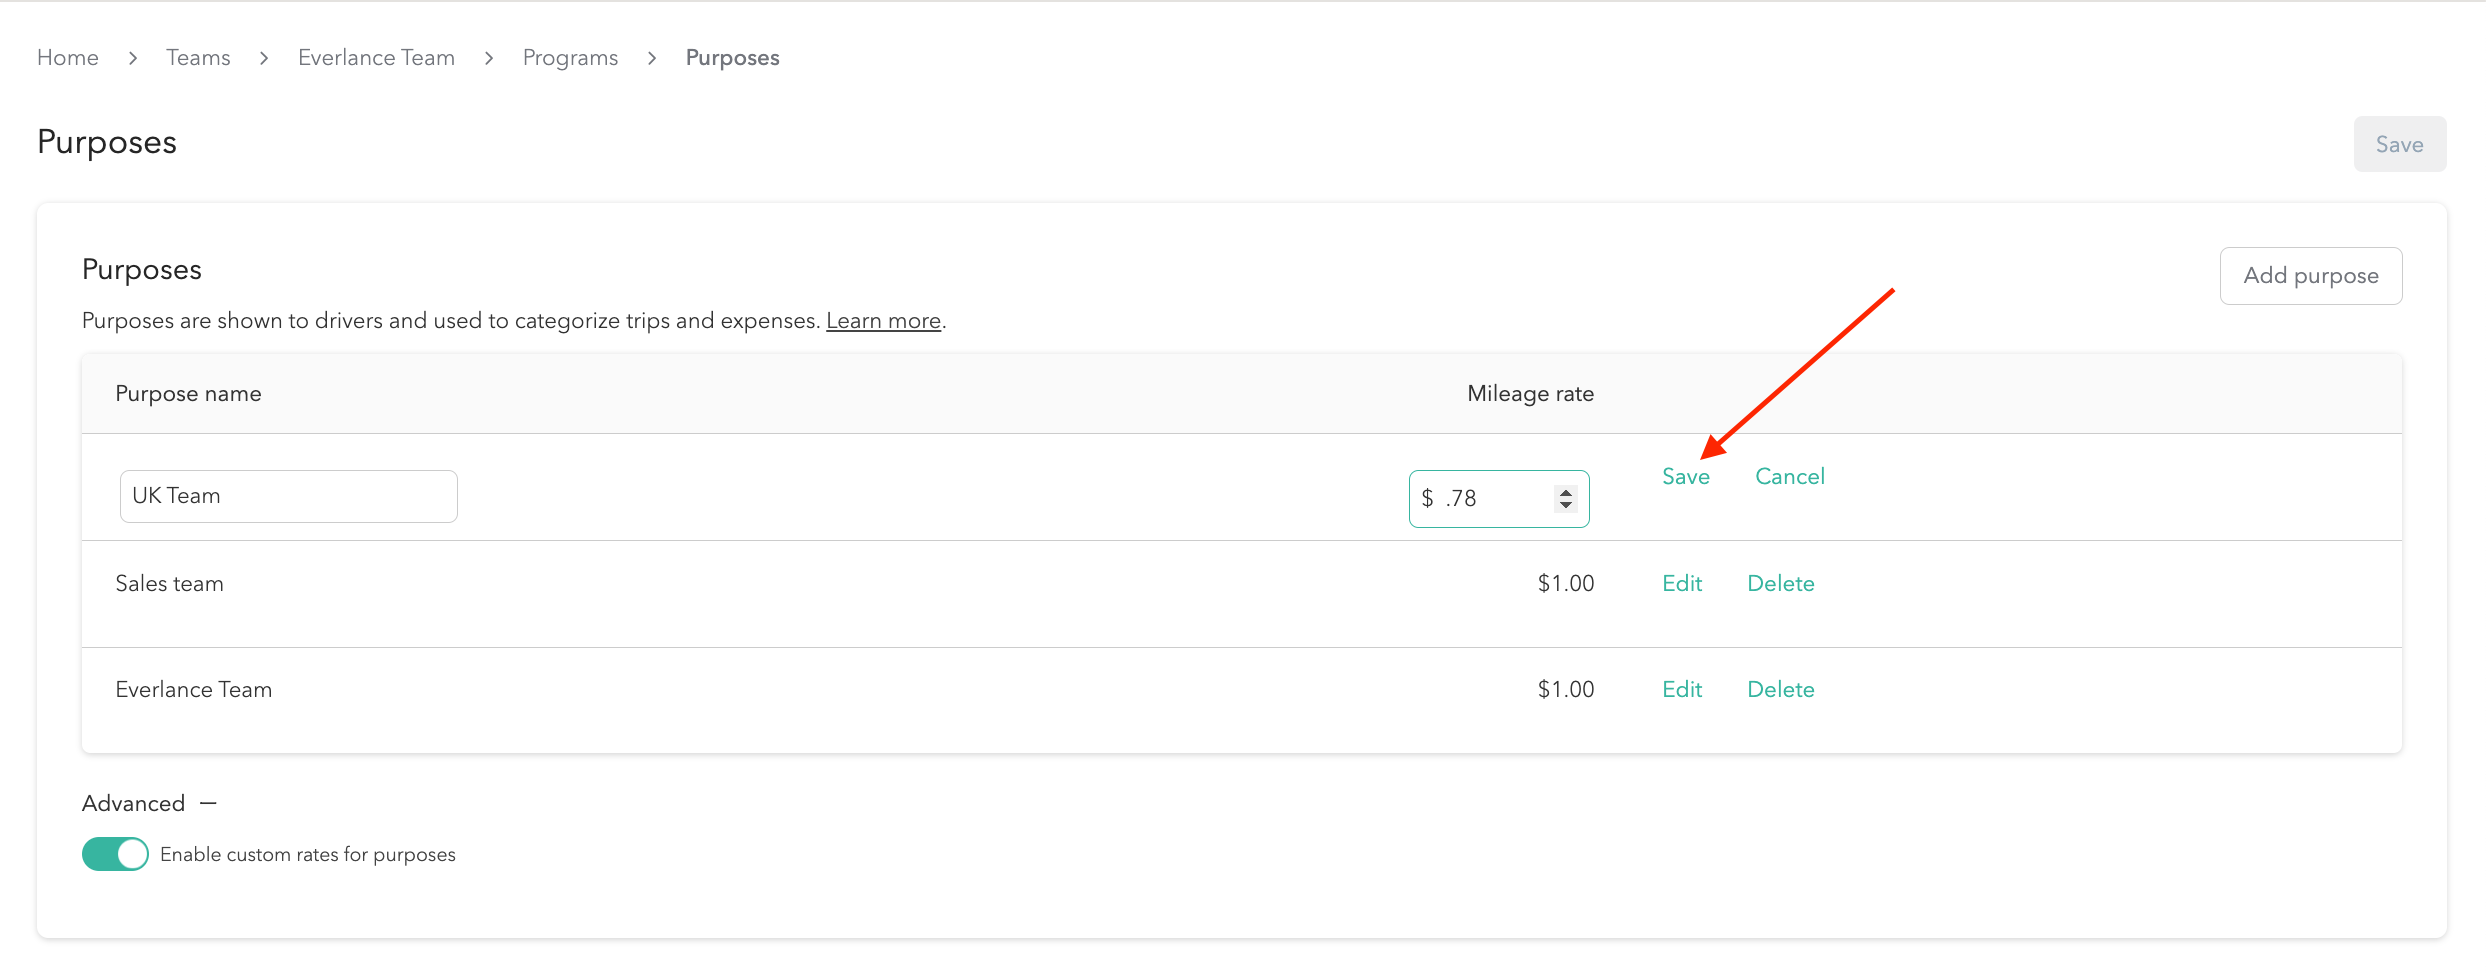Screen dimensions: 2486x978
Task: Open Teams breadcrumb link
Action: point(198,58)
